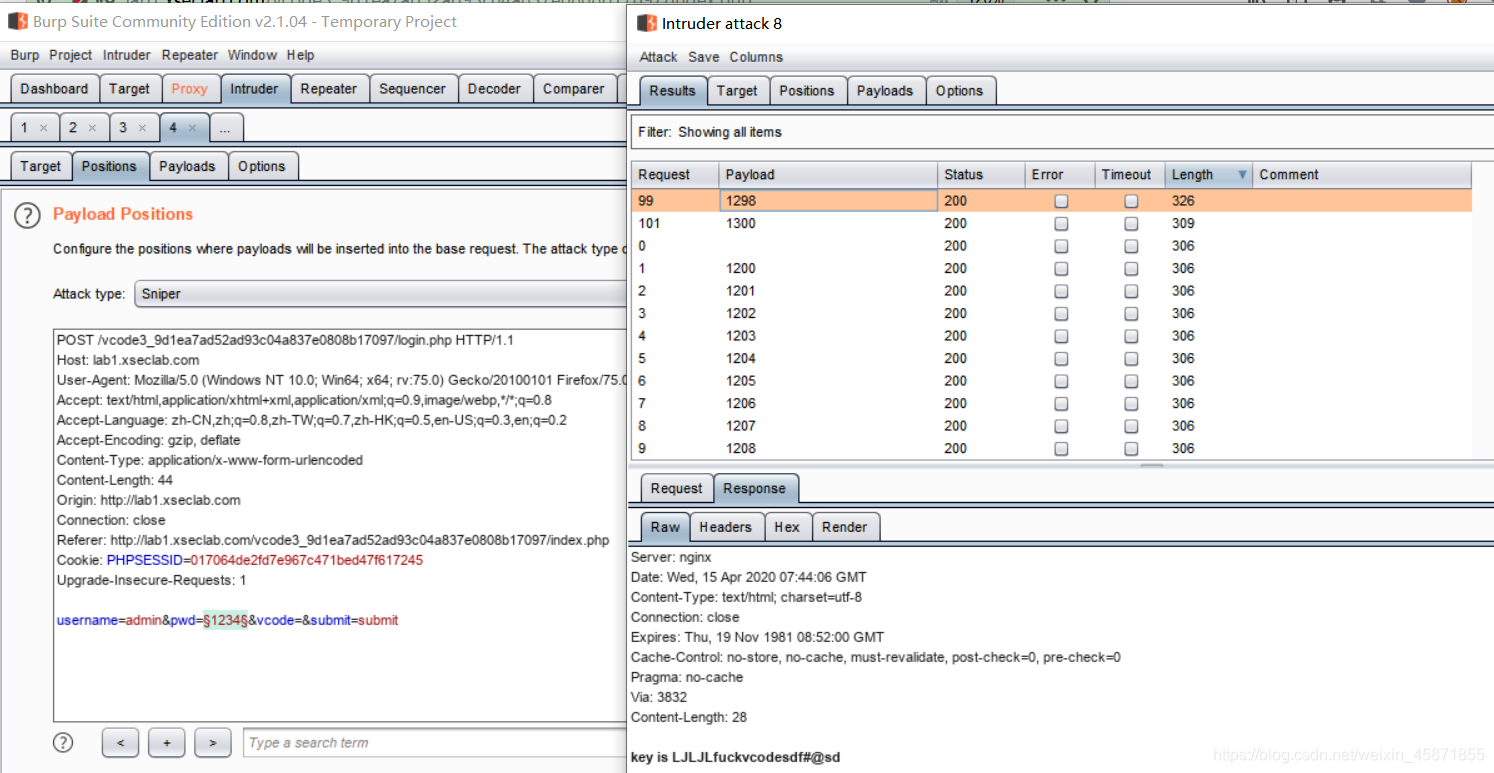Switch to the Comparer tab
Image resolution: width=1494 pixels, height=773 pixels.
pyautogui.click(x=573, y=89)
